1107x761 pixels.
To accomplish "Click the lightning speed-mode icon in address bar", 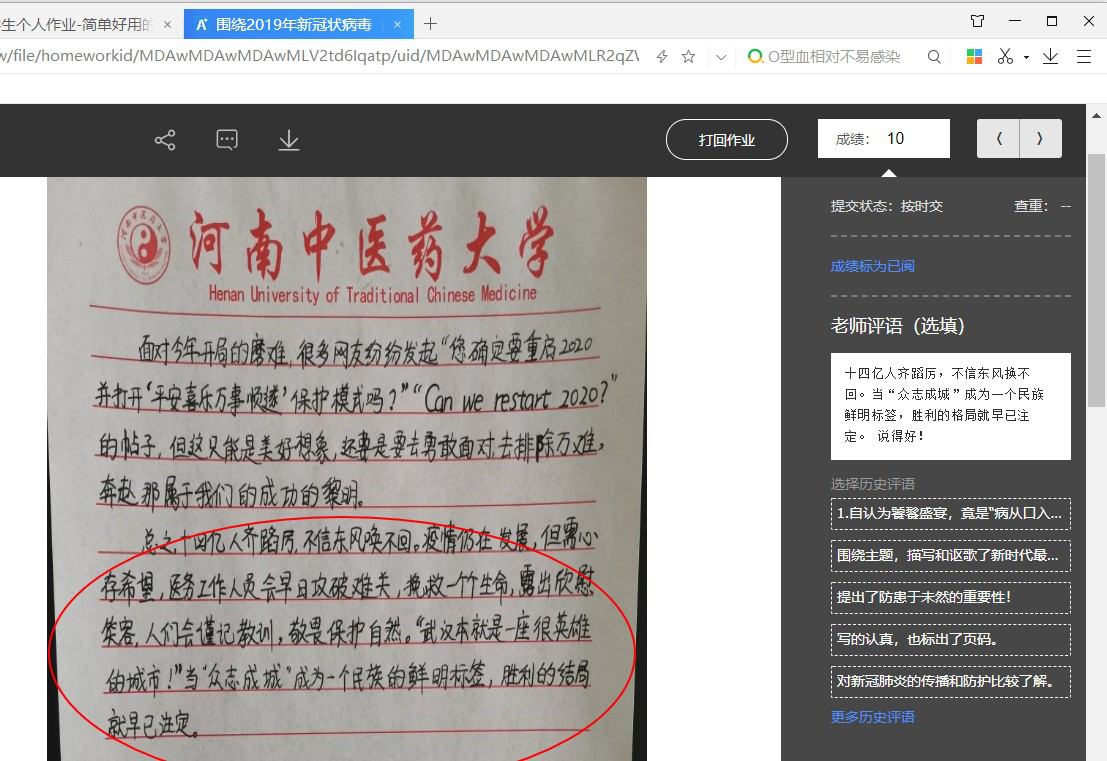I will pyautogui.click(x=661, y=57).
